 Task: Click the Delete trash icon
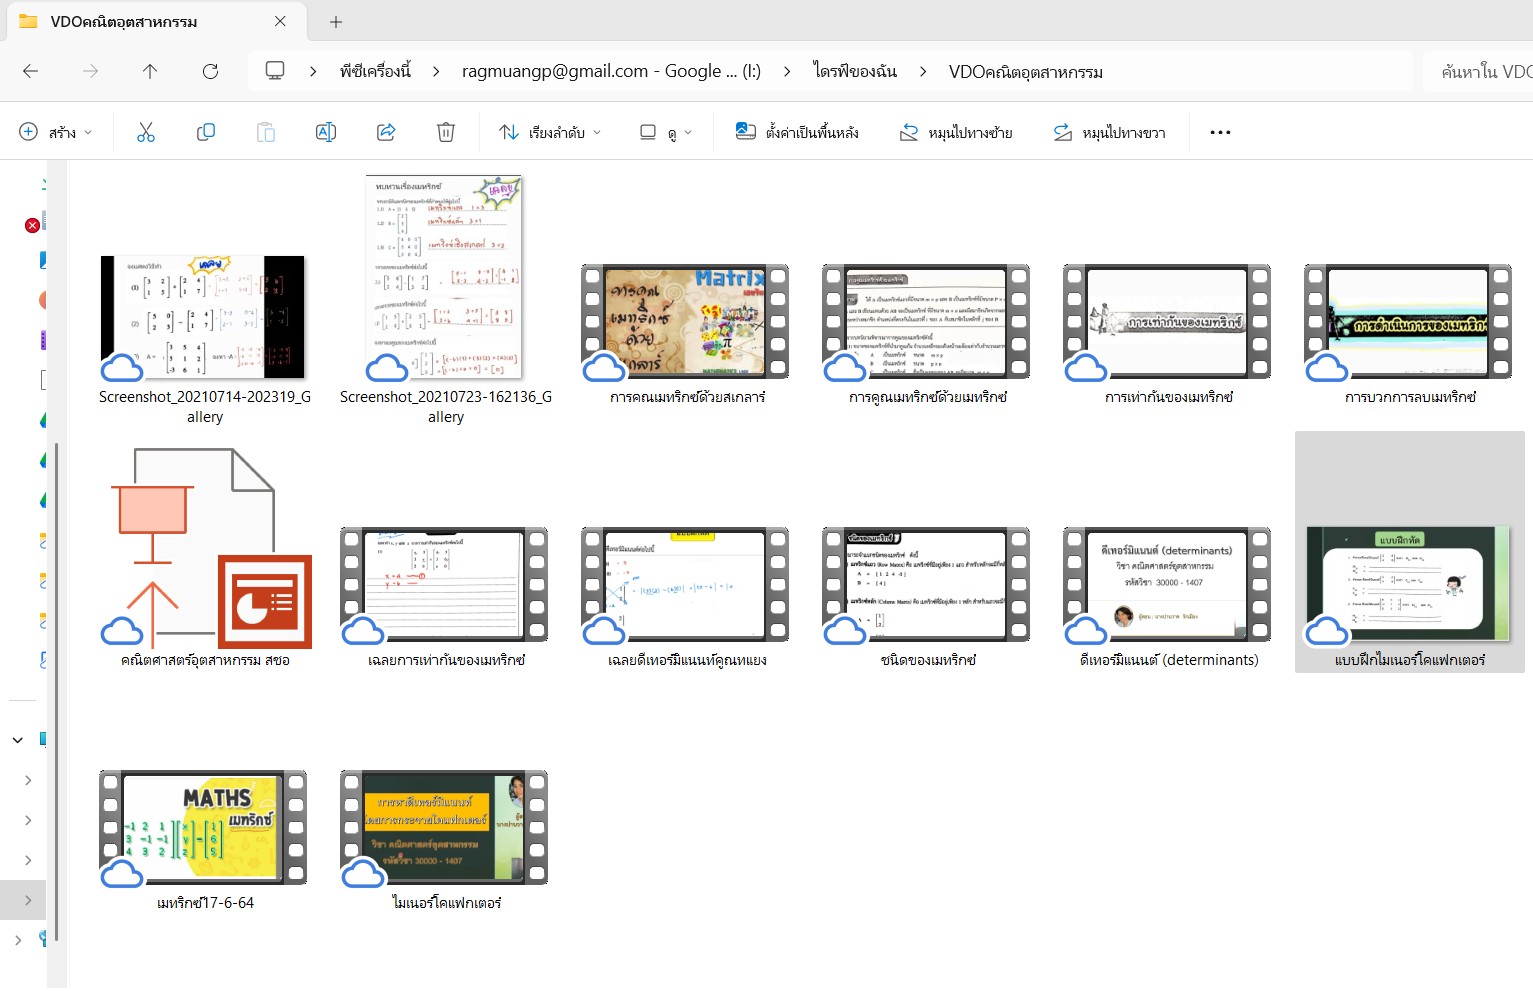[446, 132]
